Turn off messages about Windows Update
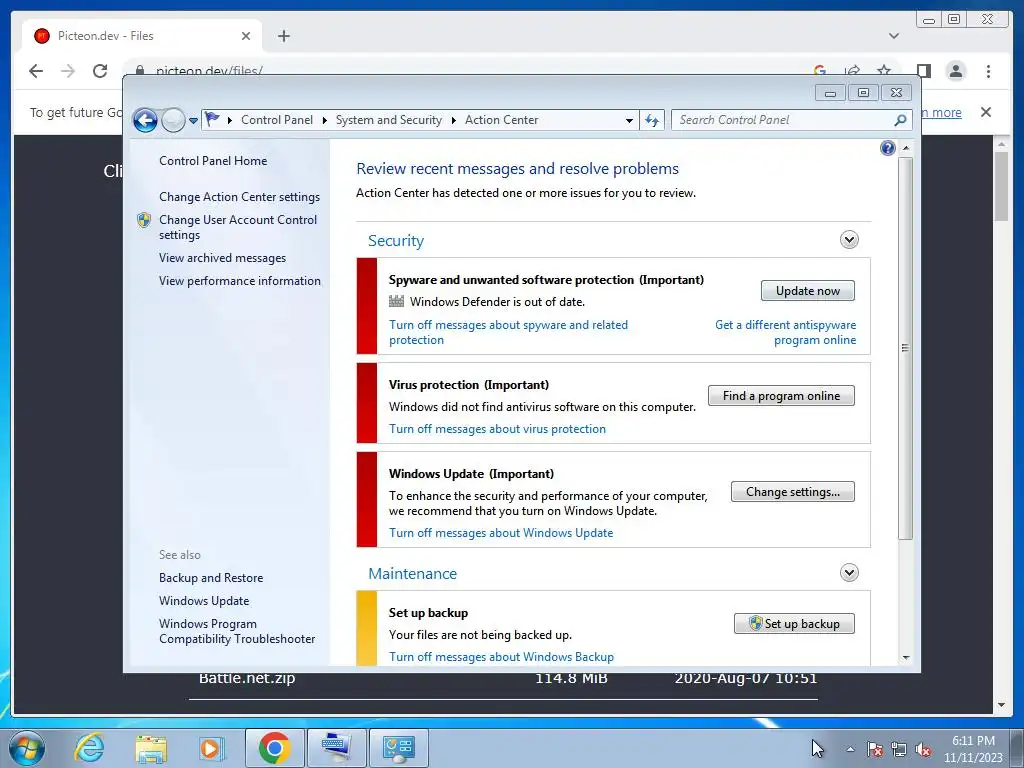 tap(501, 533)
